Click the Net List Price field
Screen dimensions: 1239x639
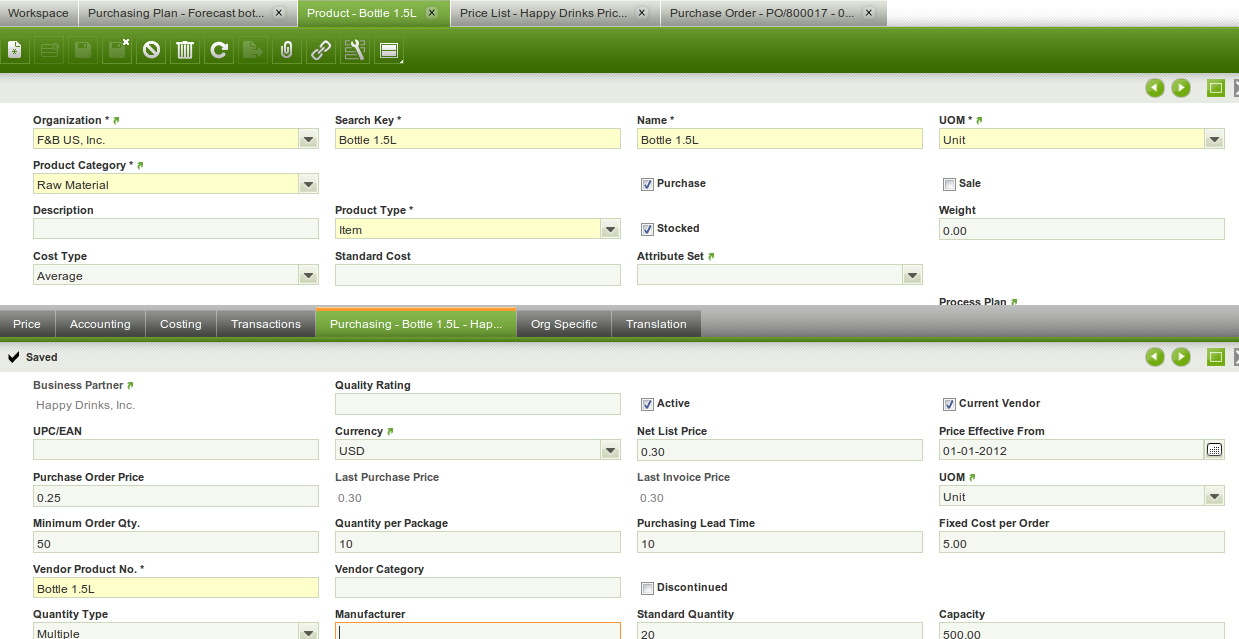tap(779, 451)
